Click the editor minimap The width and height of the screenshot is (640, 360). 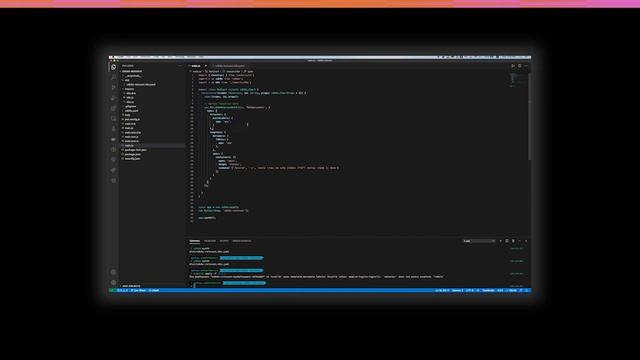pos(518,80)
